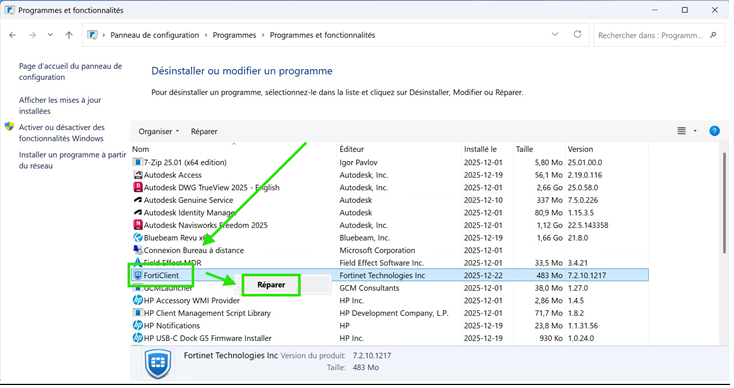Select the HP Accessory WMI Provider icon

[138, 300]
